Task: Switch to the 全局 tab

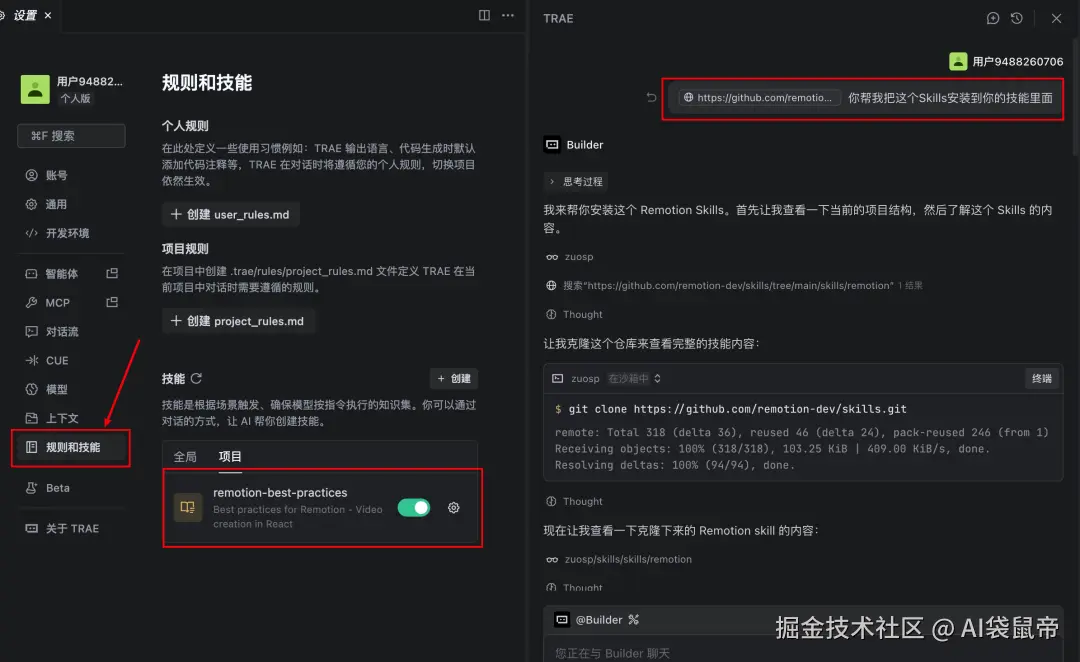Action: pos(184,456)
